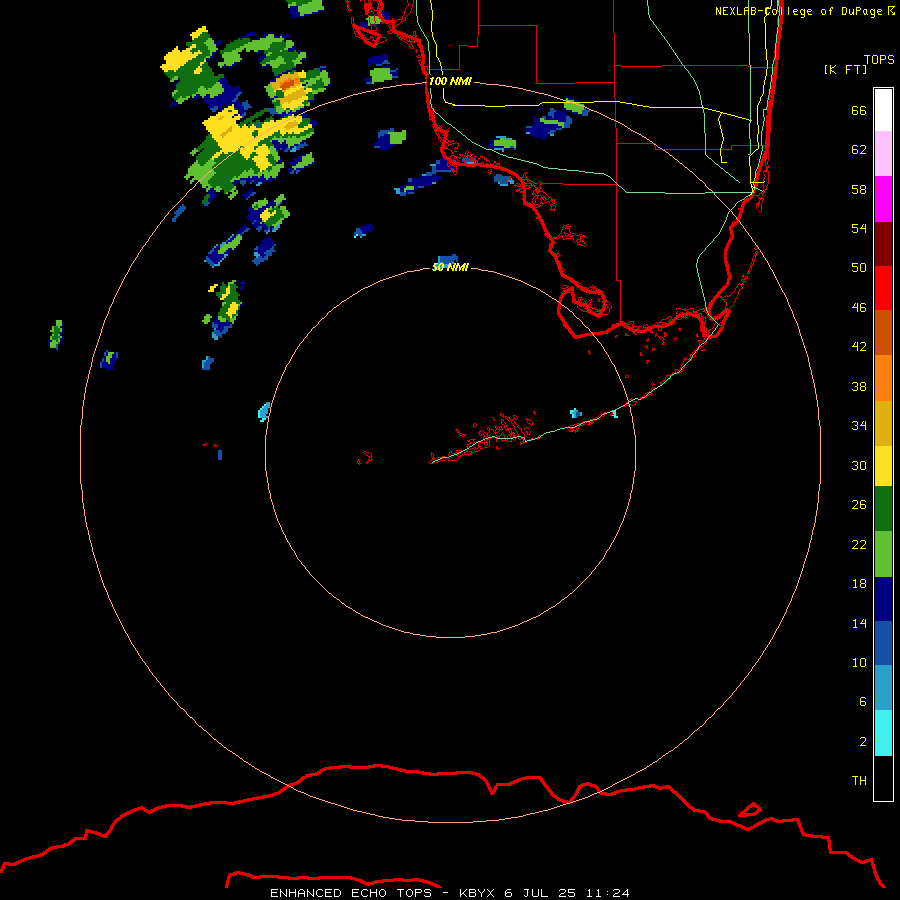Click the bright red swatch between 50 and 54
The image size is (900, 900).
[x=883, y=288]
